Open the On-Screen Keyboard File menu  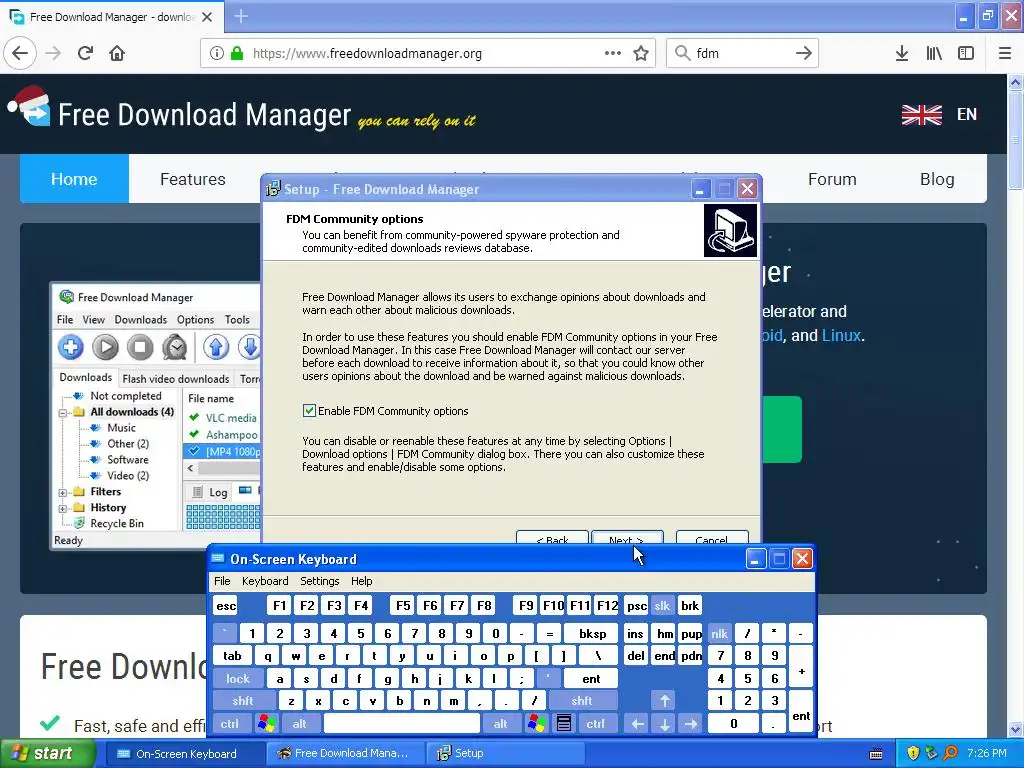(x=222, y=581)
